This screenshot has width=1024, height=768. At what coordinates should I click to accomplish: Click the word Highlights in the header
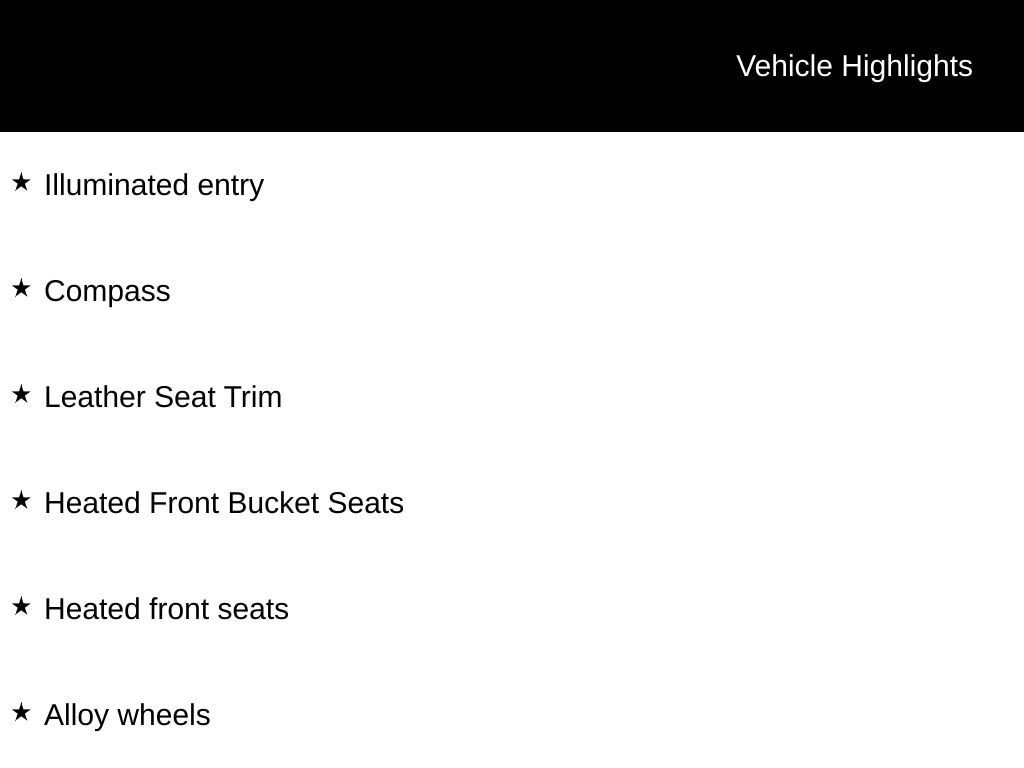click(x=907, y=66)
